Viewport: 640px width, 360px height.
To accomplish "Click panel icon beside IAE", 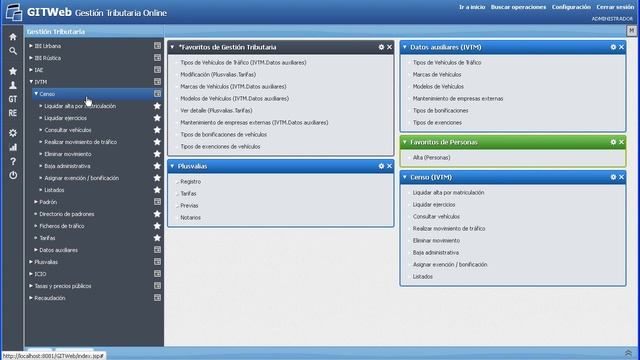I will pyautogui.click(x=157, y=70).
